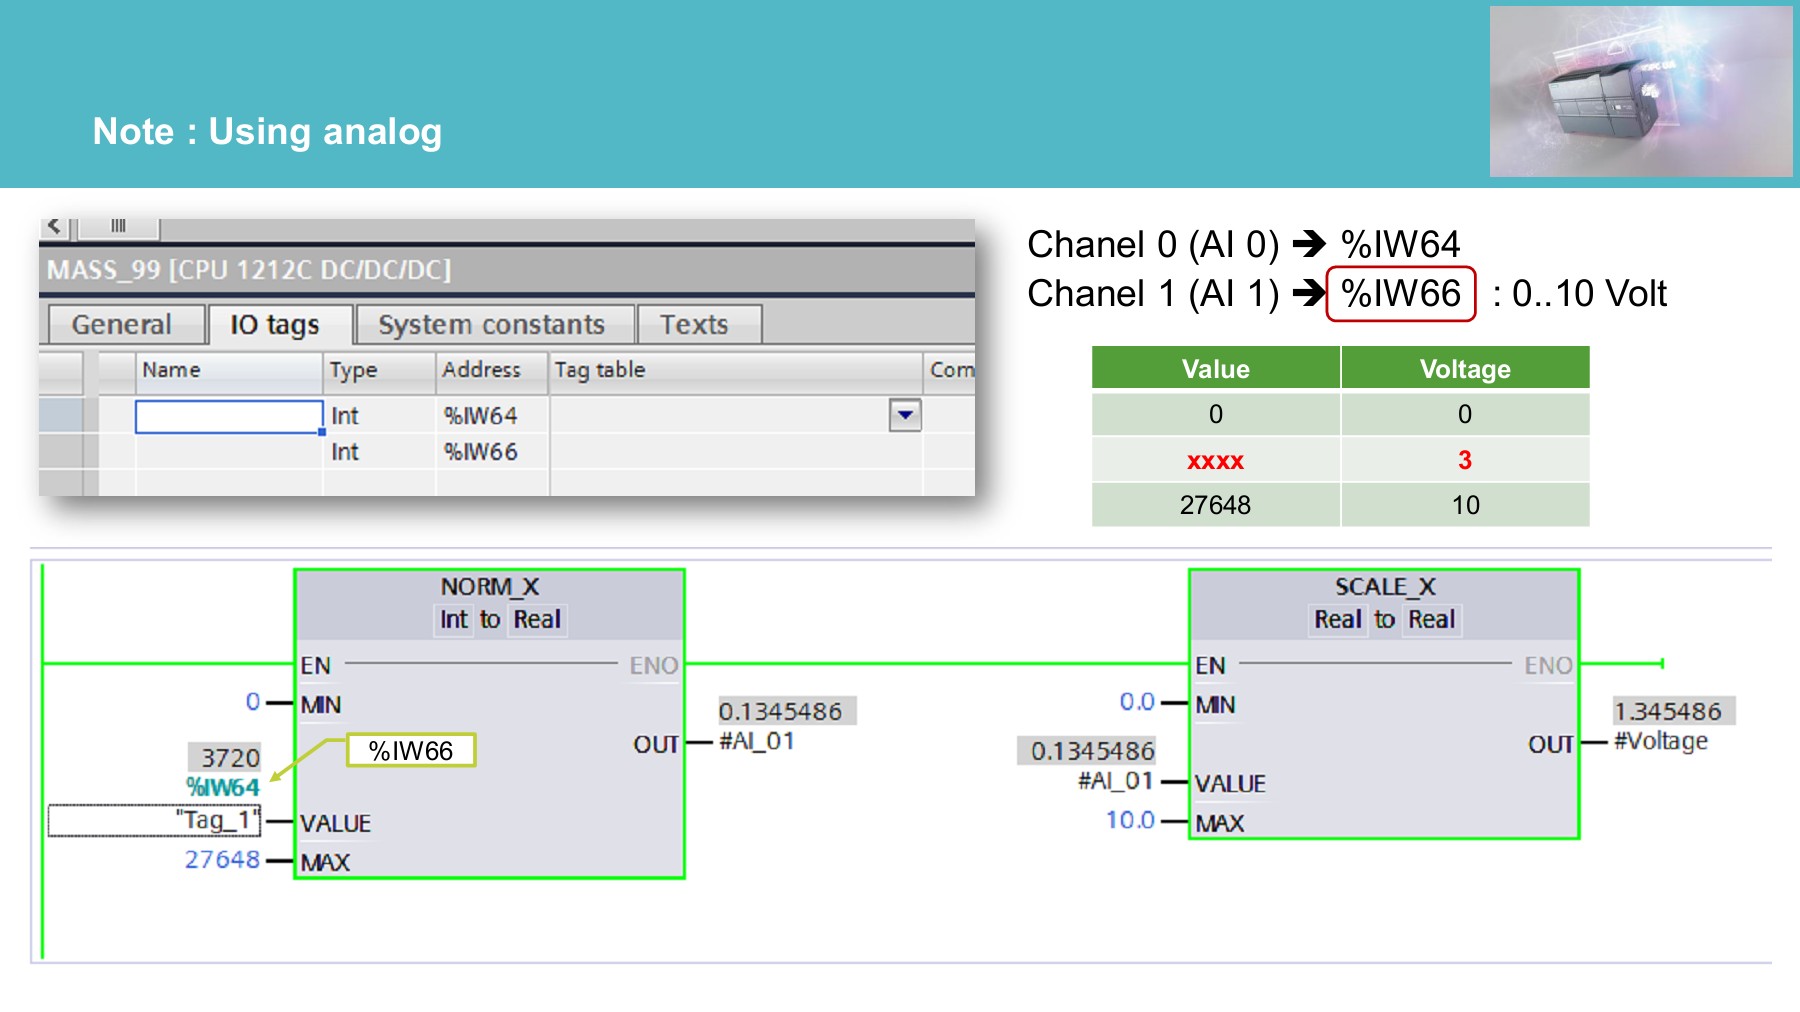Image resolution: width=1800 pixels, height=1012 pixels.
Task: Click the S7-1200 CPU image top right
Action: tap(1640, 90)
